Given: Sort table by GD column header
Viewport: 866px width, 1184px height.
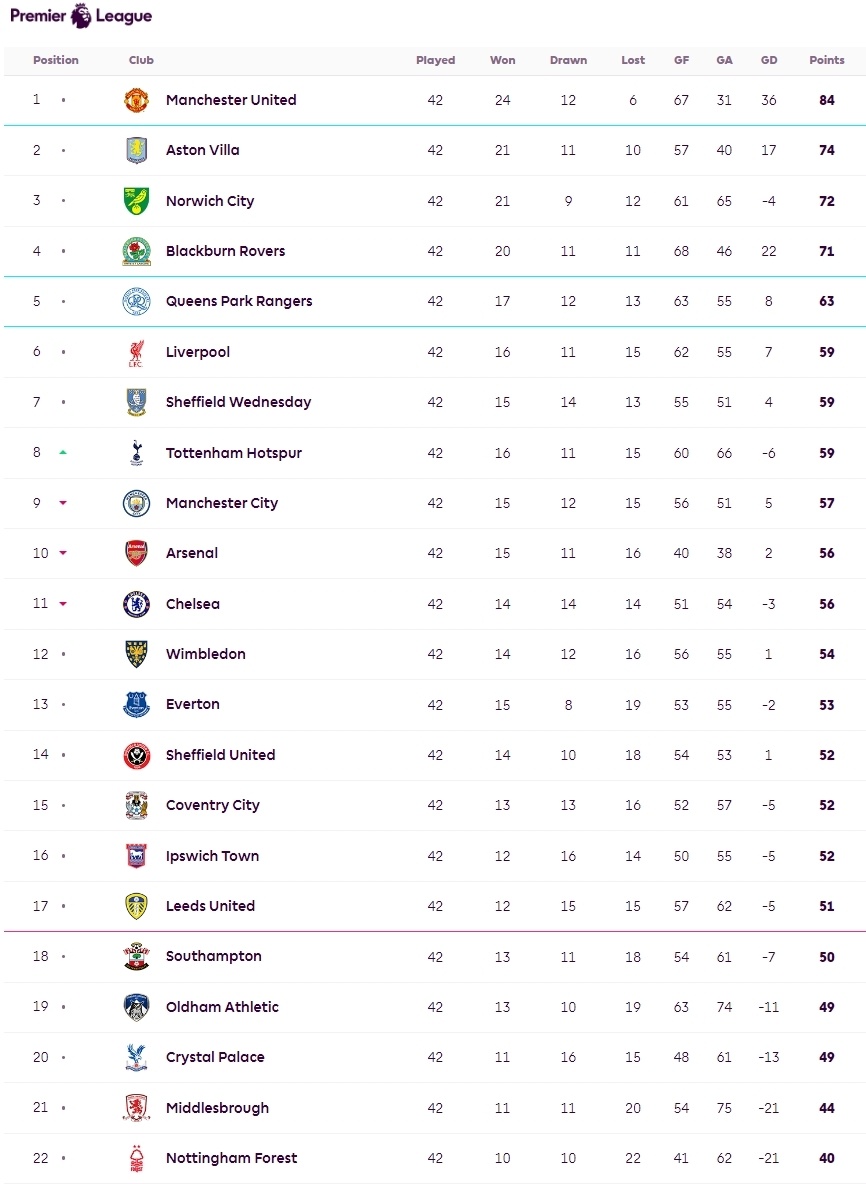Looking at the screenshot, I should (x=769, y=60).
